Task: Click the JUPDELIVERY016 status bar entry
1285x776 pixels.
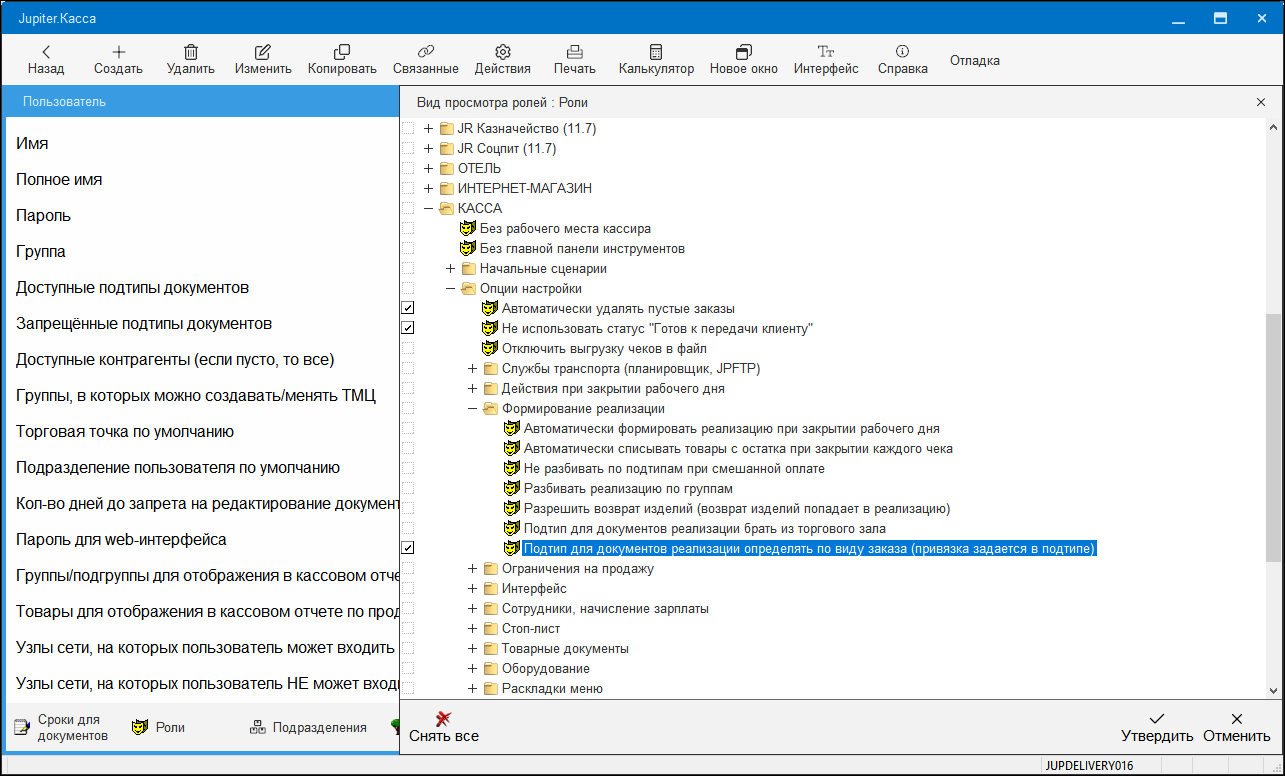Action: tap(1089, 766)
